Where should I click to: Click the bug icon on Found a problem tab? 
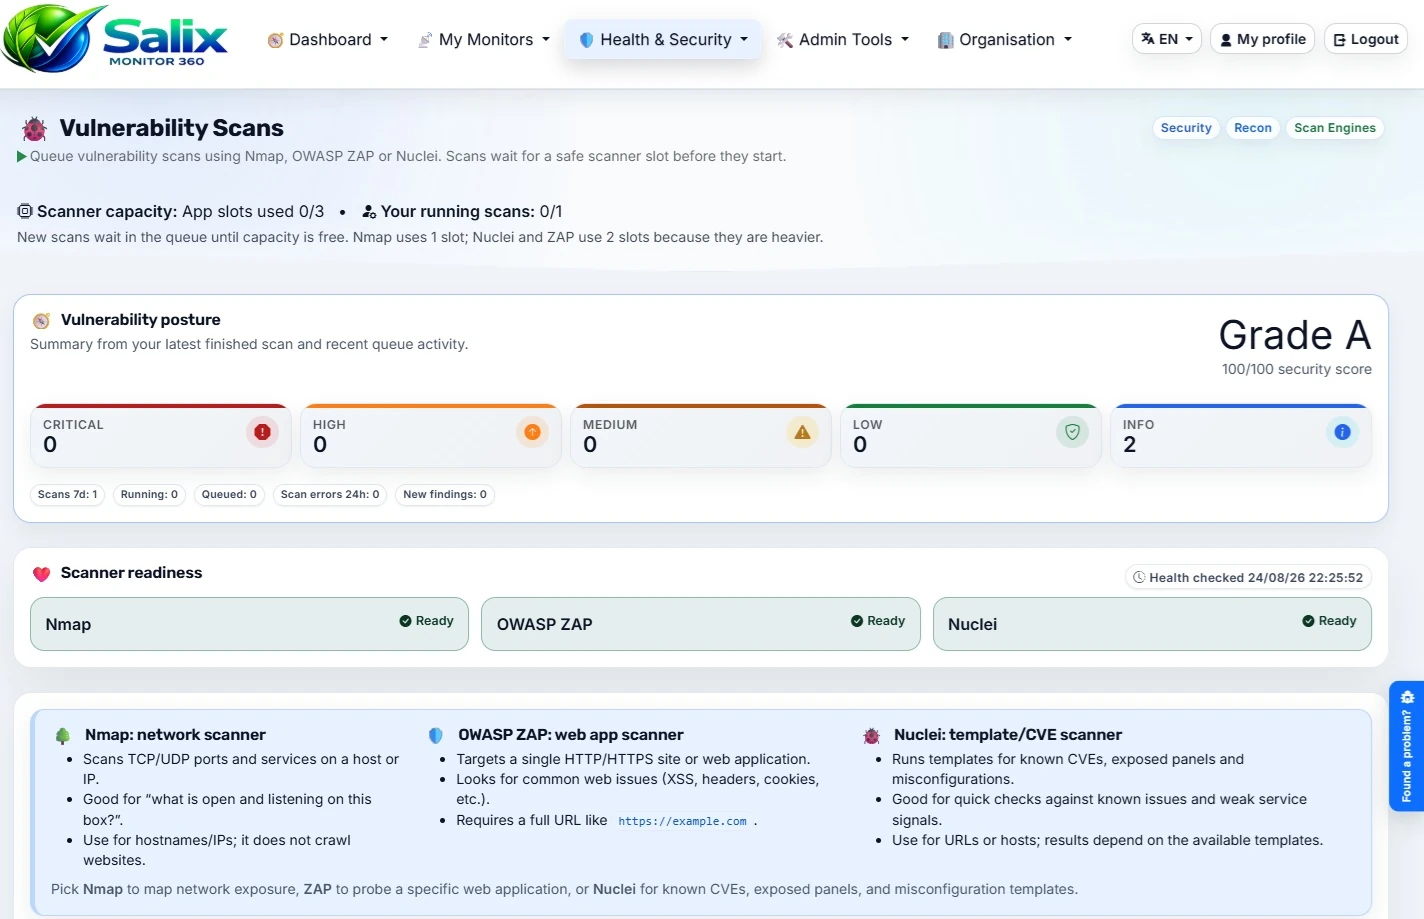pyautogui.click(x=1407, y=697)
